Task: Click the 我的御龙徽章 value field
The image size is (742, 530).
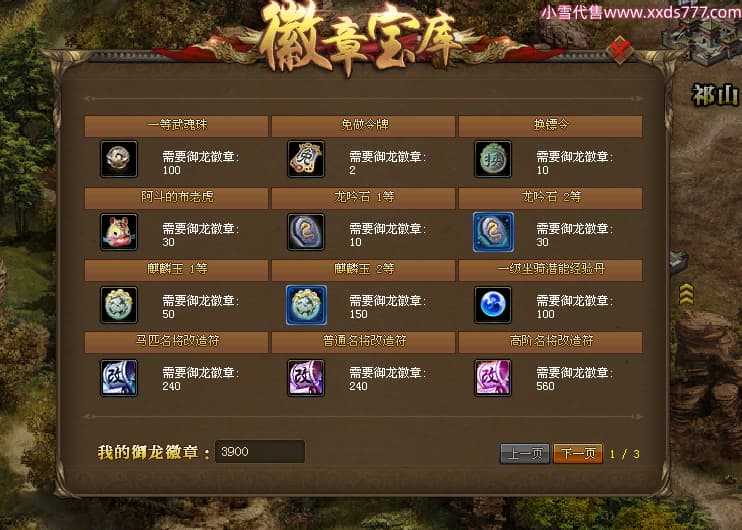Action: 260,451
